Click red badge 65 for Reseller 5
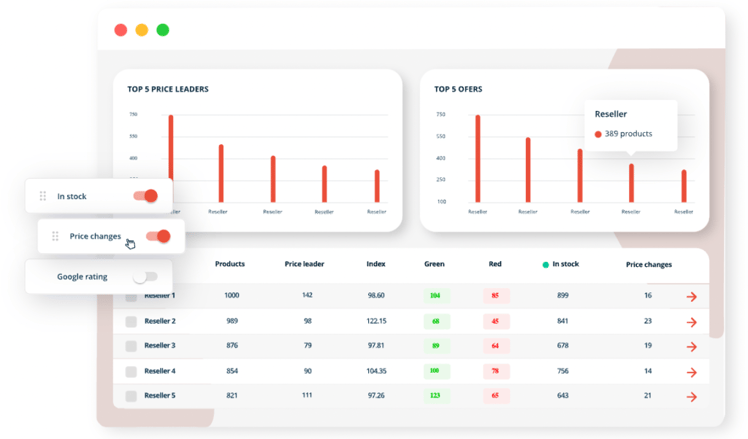 coord(496,396)
